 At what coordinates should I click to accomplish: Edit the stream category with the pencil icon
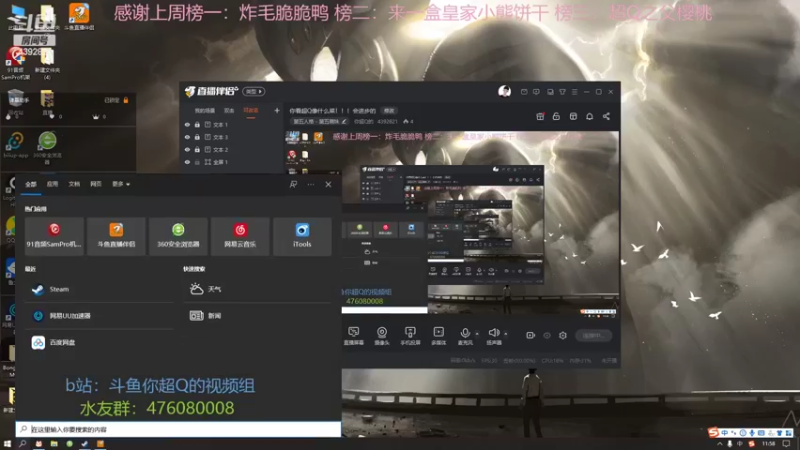pos(344,121)
